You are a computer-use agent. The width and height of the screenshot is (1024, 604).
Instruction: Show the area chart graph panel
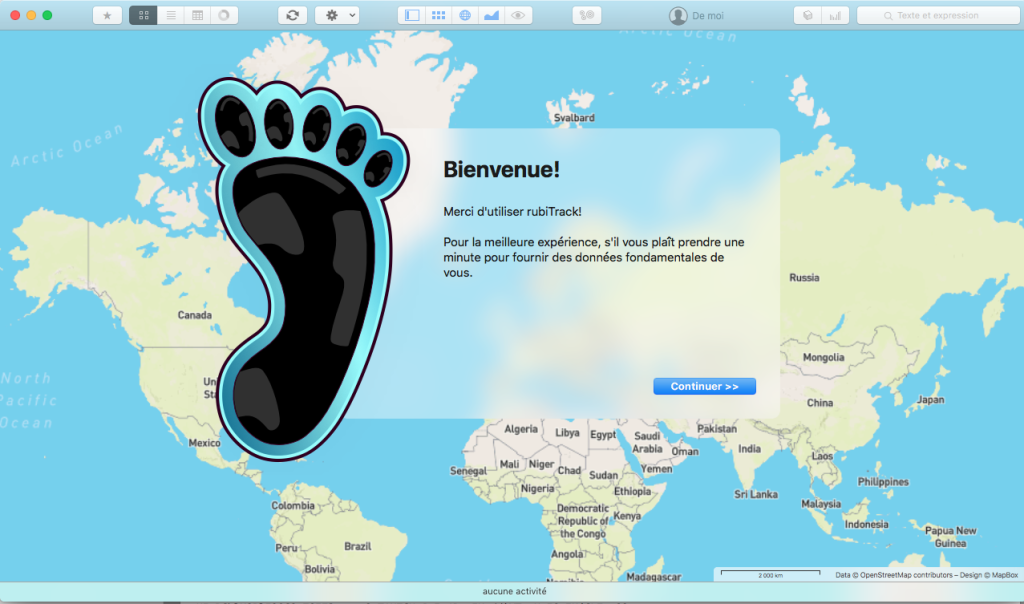click(491, 15)
